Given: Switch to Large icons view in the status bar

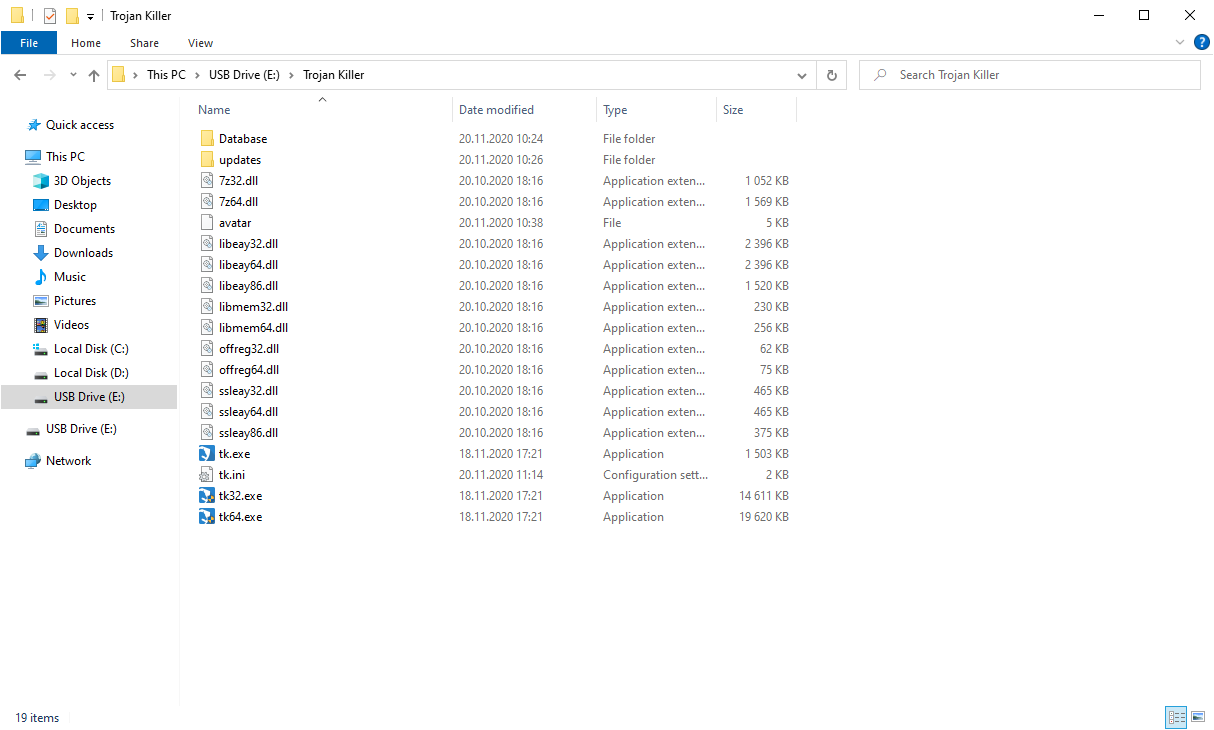Looking at the screenshot, I should click(x=1198, y=717).
